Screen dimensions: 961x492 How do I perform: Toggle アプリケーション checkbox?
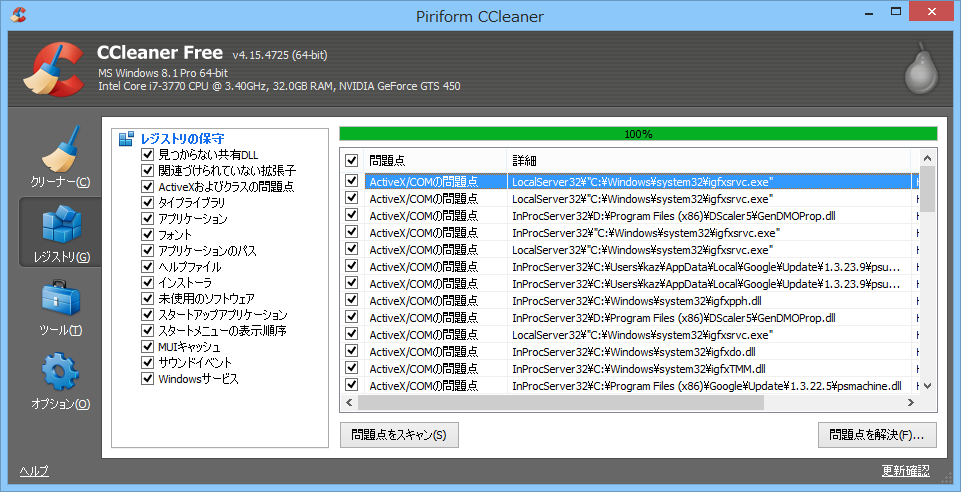(147, 218)
